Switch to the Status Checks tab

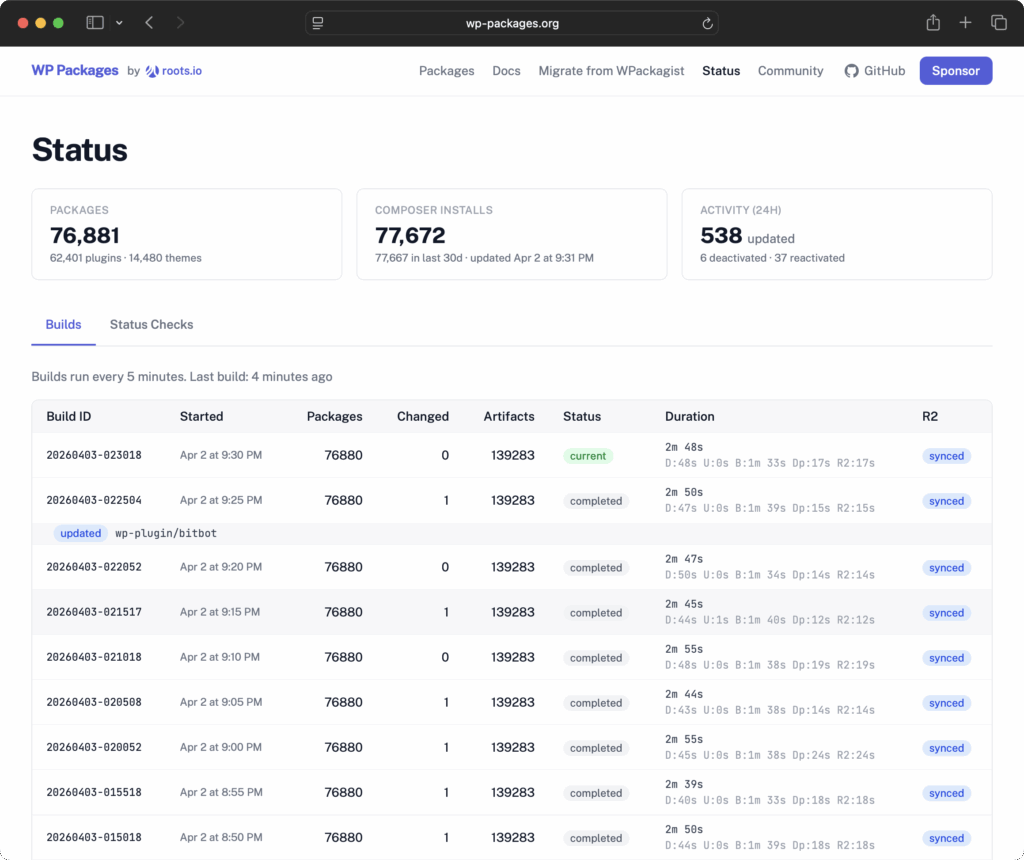(x=151, y=324)
